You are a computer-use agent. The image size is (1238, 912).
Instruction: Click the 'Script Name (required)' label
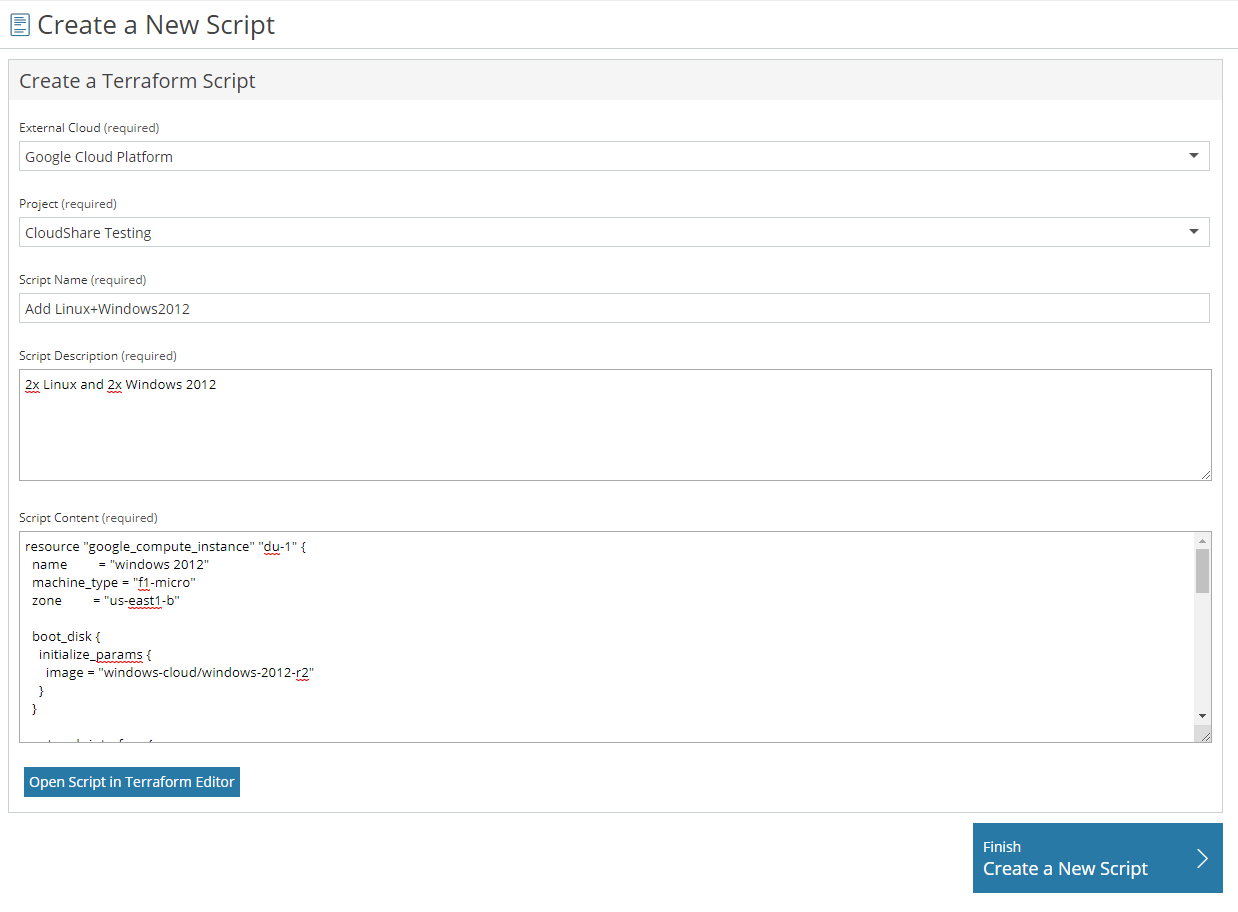[83, 280]
